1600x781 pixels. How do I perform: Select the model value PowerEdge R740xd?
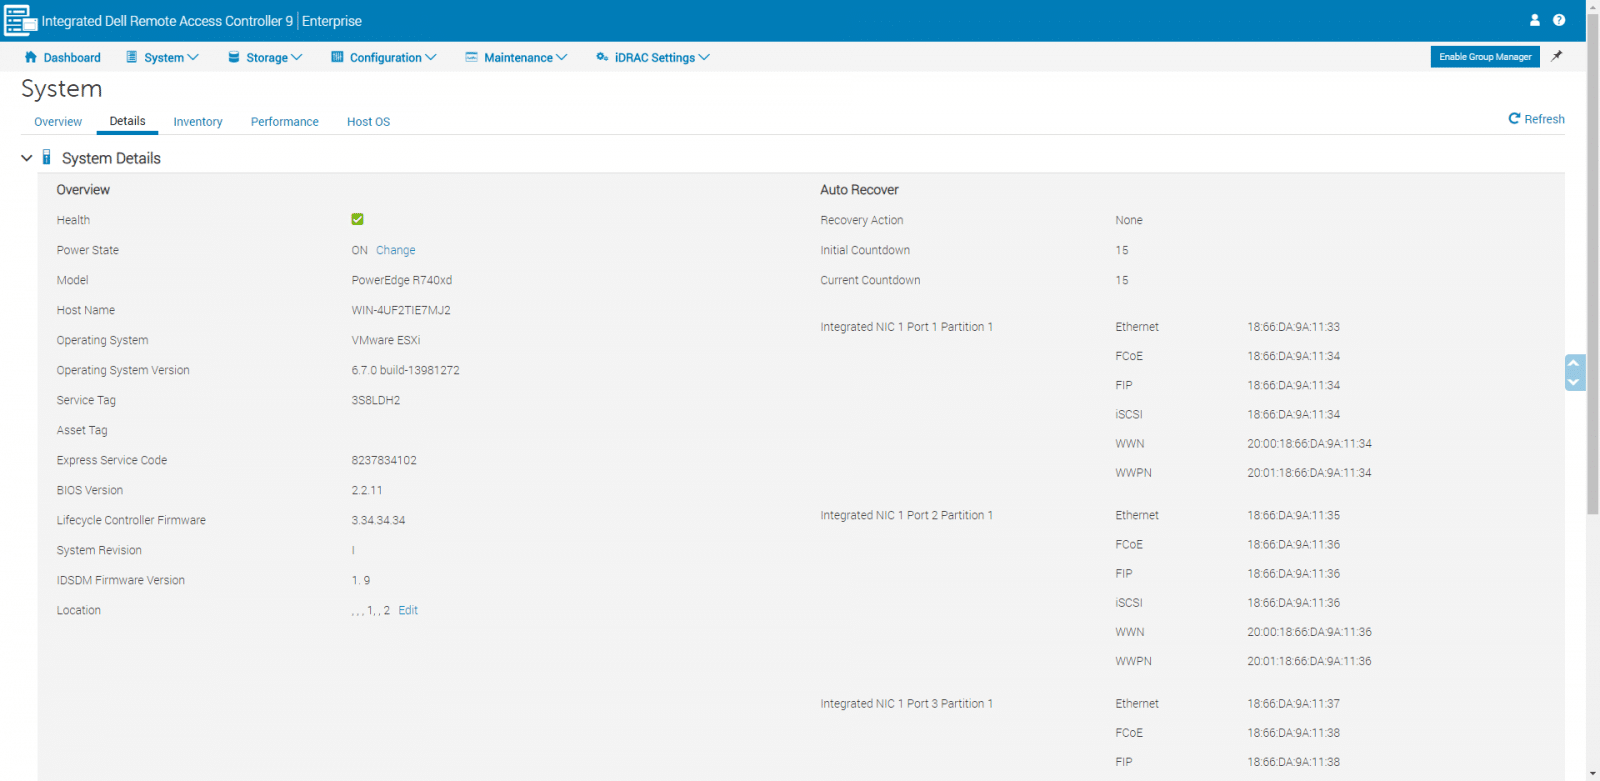(x=402, y=280)
